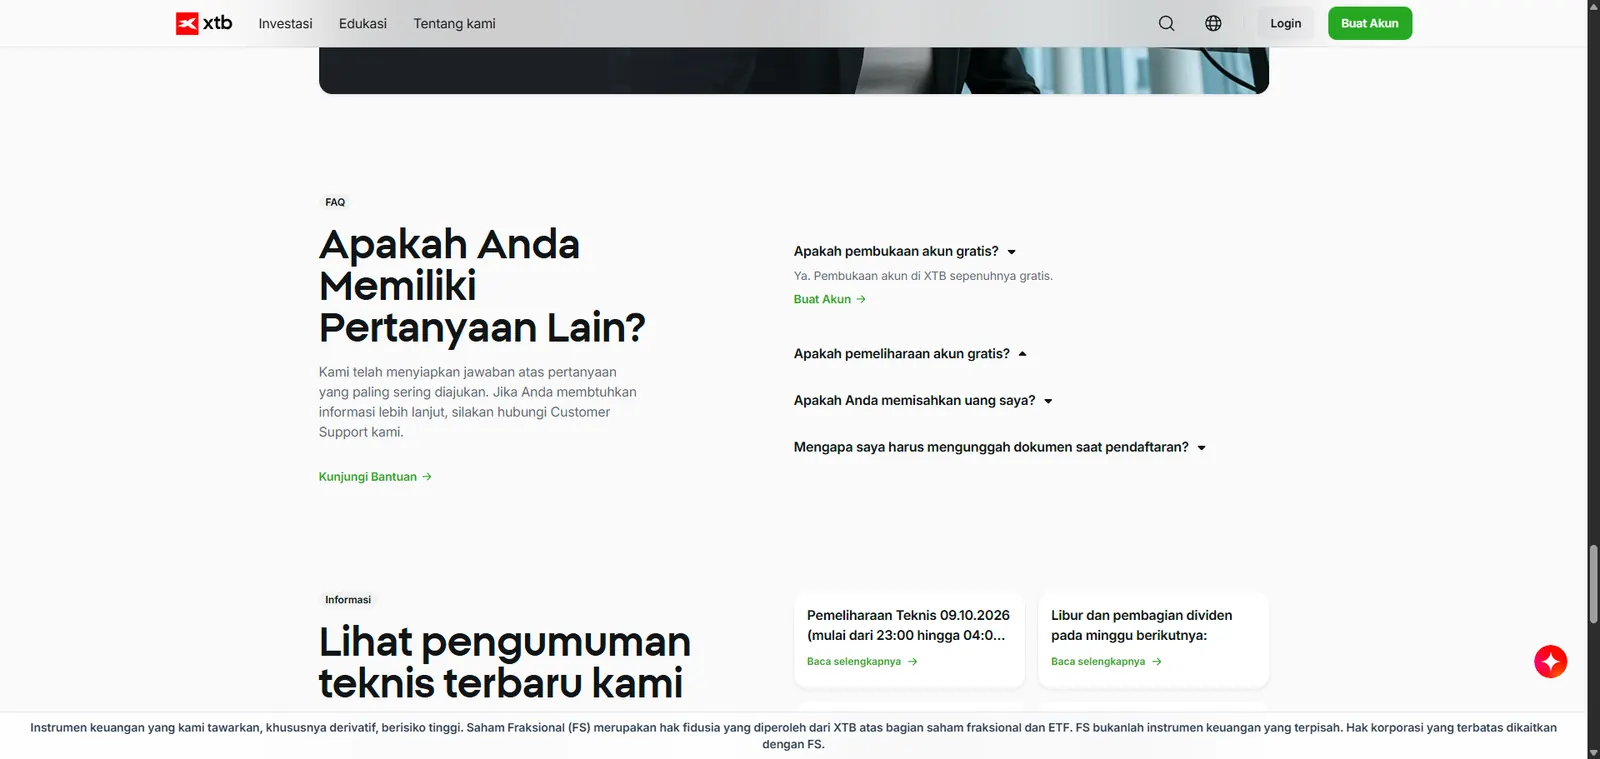Image resolution: width=1600 pixels, height=759 pixels.
Task: Click the scrollbar down arrow
Action: [x=1593, y=752]
